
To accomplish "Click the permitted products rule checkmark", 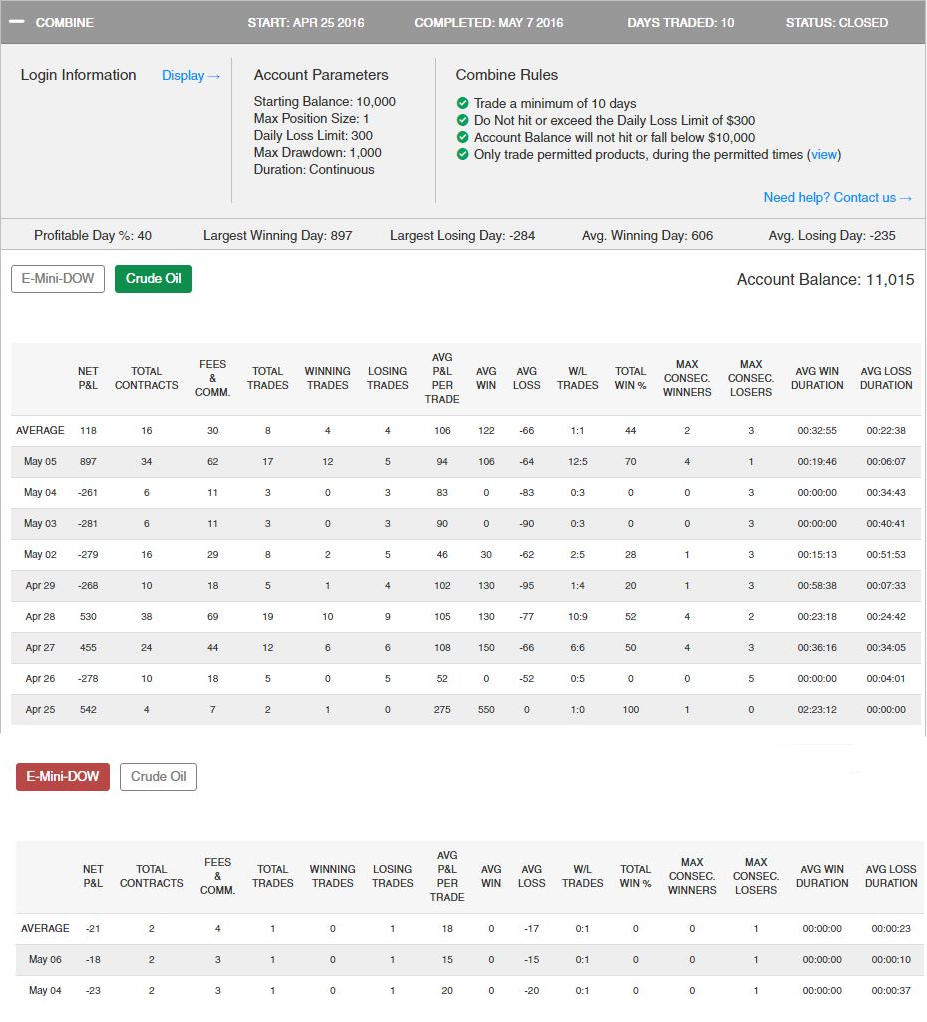I will pyautogui.click(x=462, y=155).
